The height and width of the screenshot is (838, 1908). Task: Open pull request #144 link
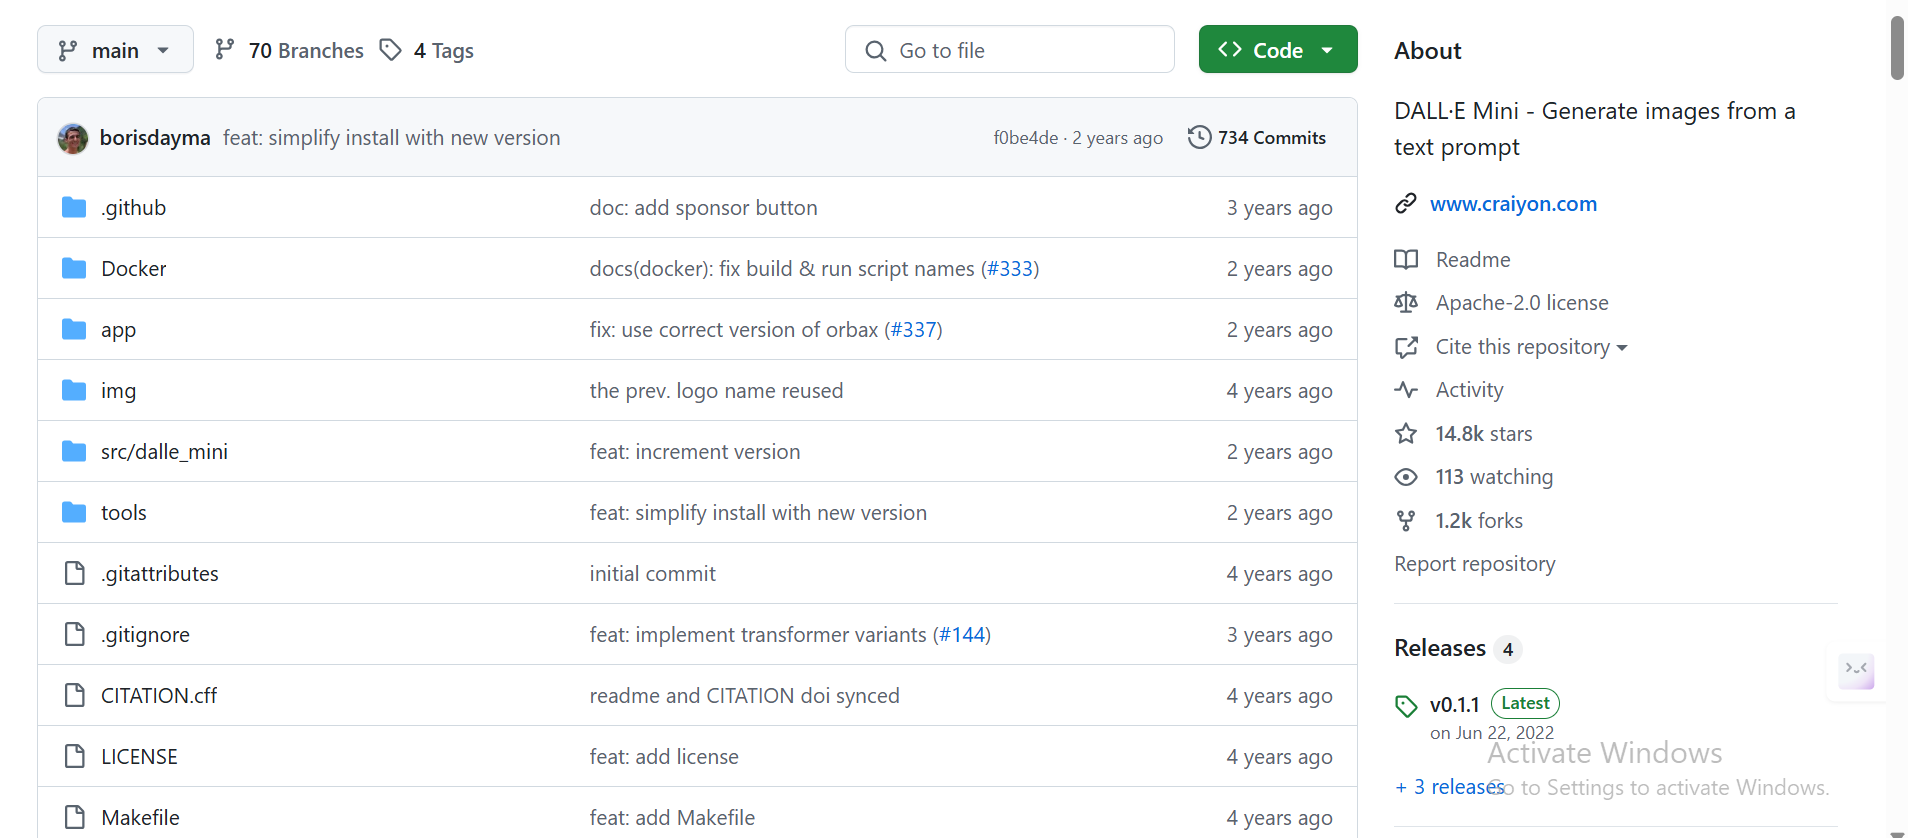(x=962, y=635)
